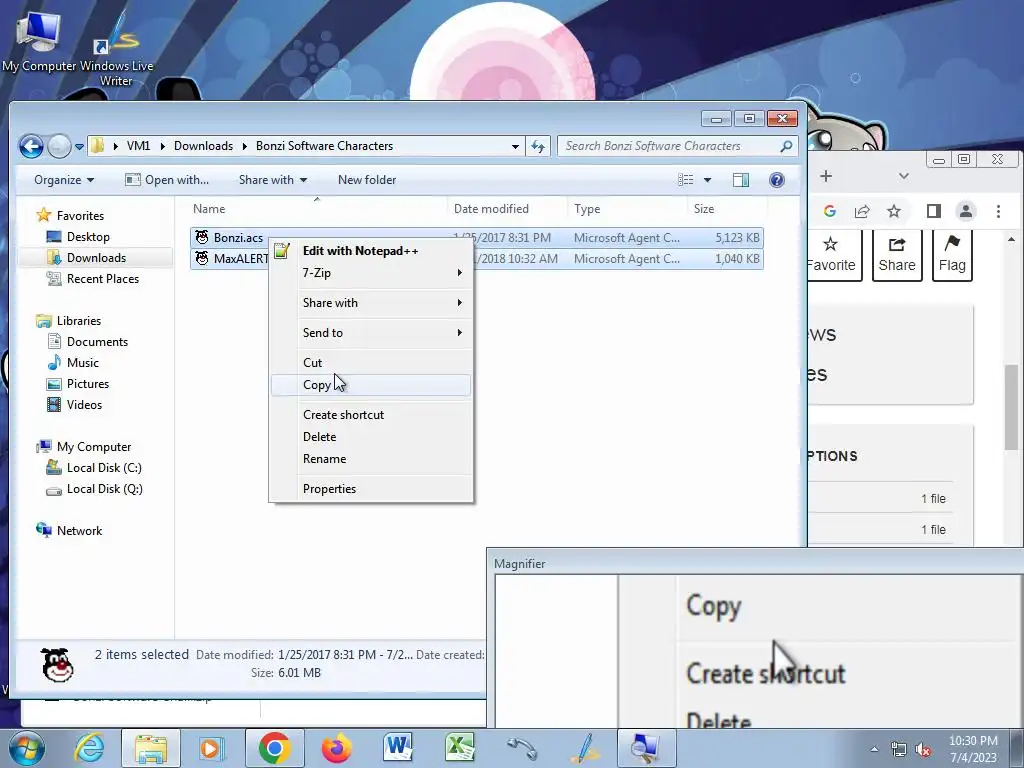Toggle Chrome side panel icon
Image resolution: width=1024 pixels, height=768 pixels.
933,211
